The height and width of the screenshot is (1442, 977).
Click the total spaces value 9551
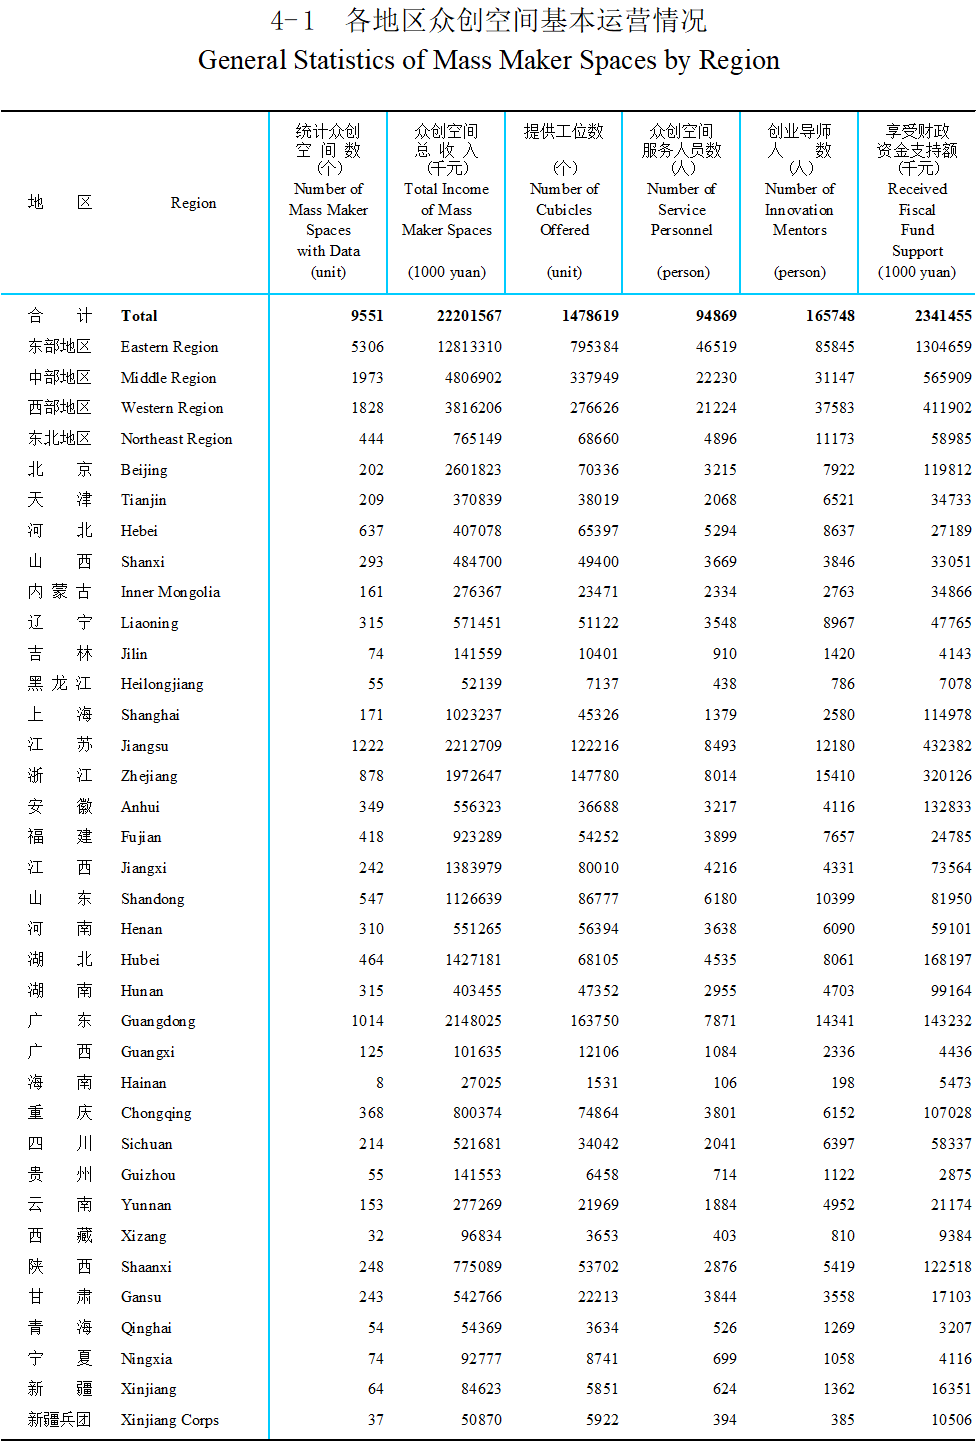(367, 316)
